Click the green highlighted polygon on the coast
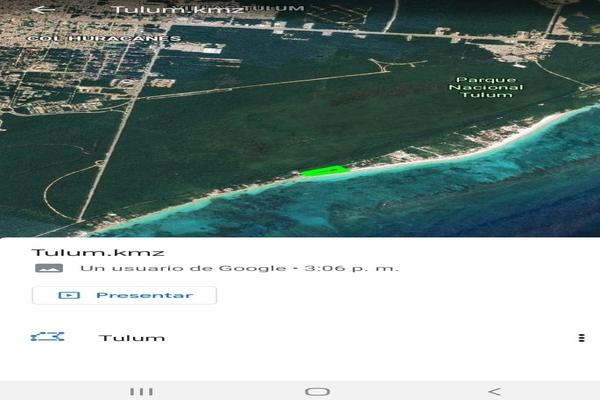 [323, 172]
